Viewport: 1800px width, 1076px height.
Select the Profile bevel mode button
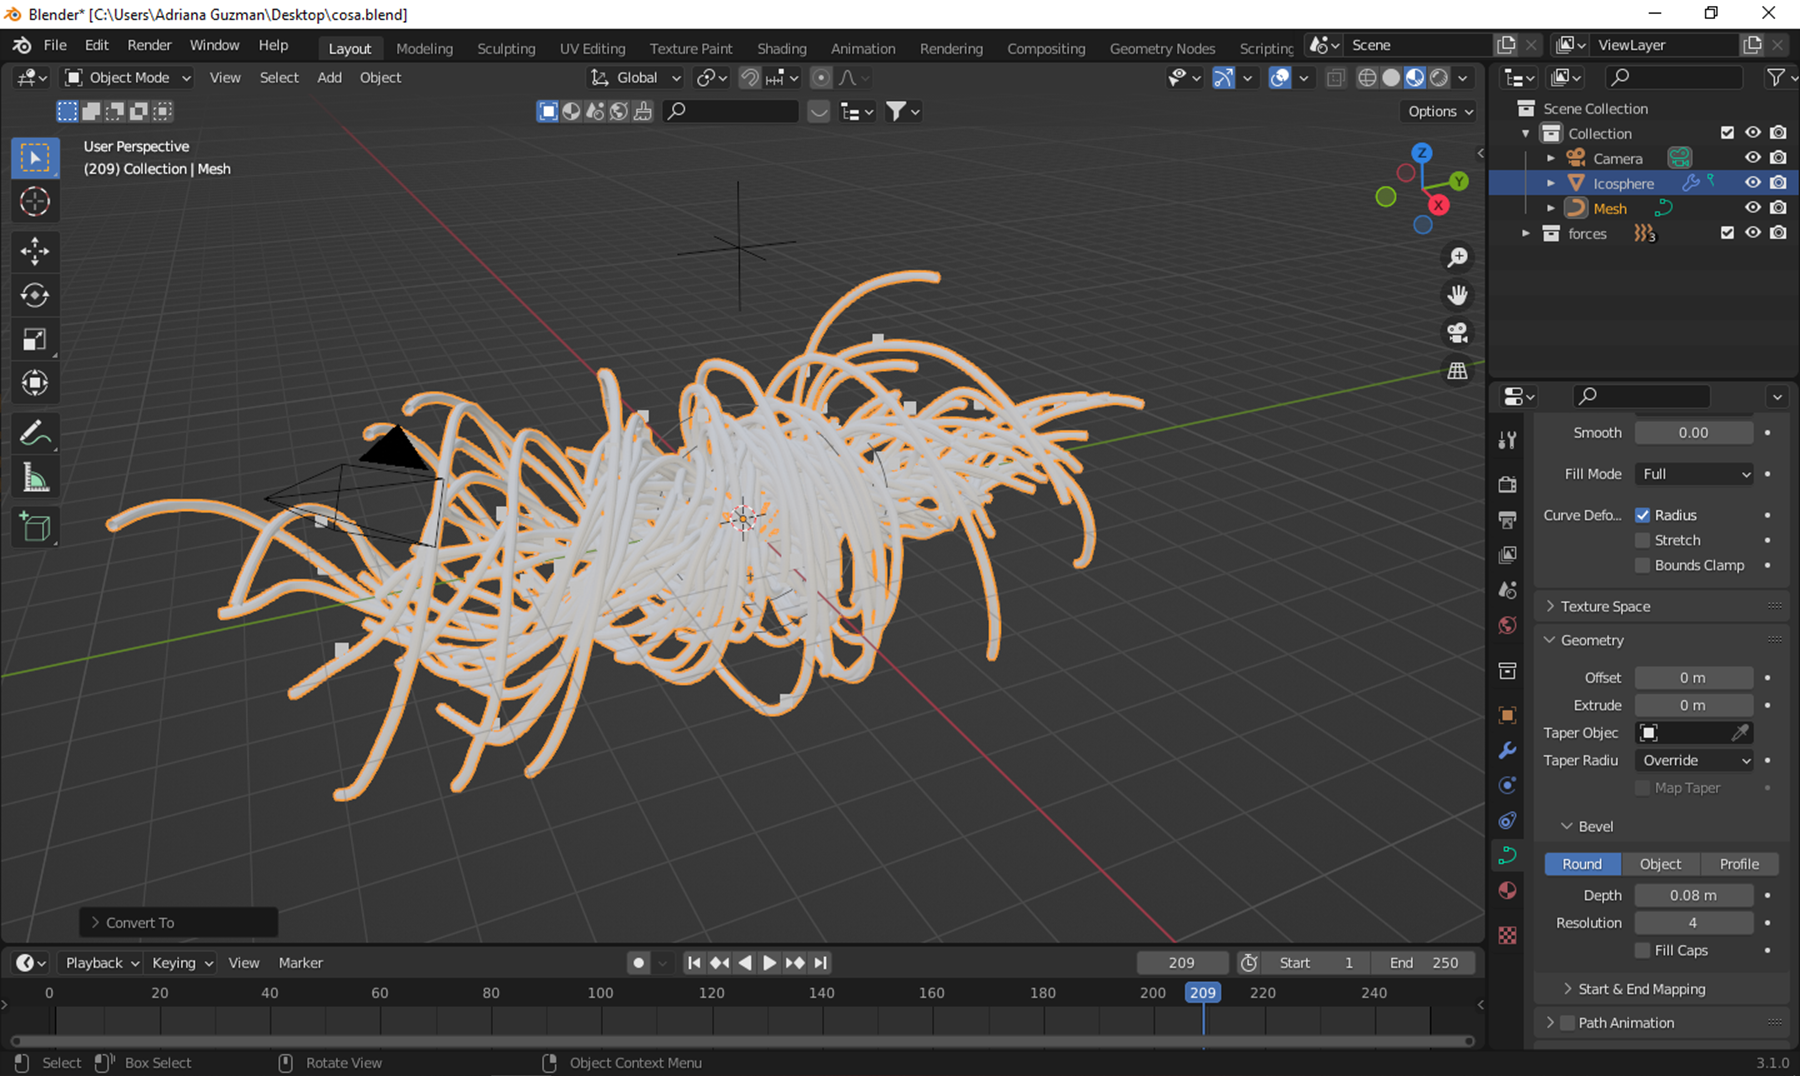(x=1739, y=864)
